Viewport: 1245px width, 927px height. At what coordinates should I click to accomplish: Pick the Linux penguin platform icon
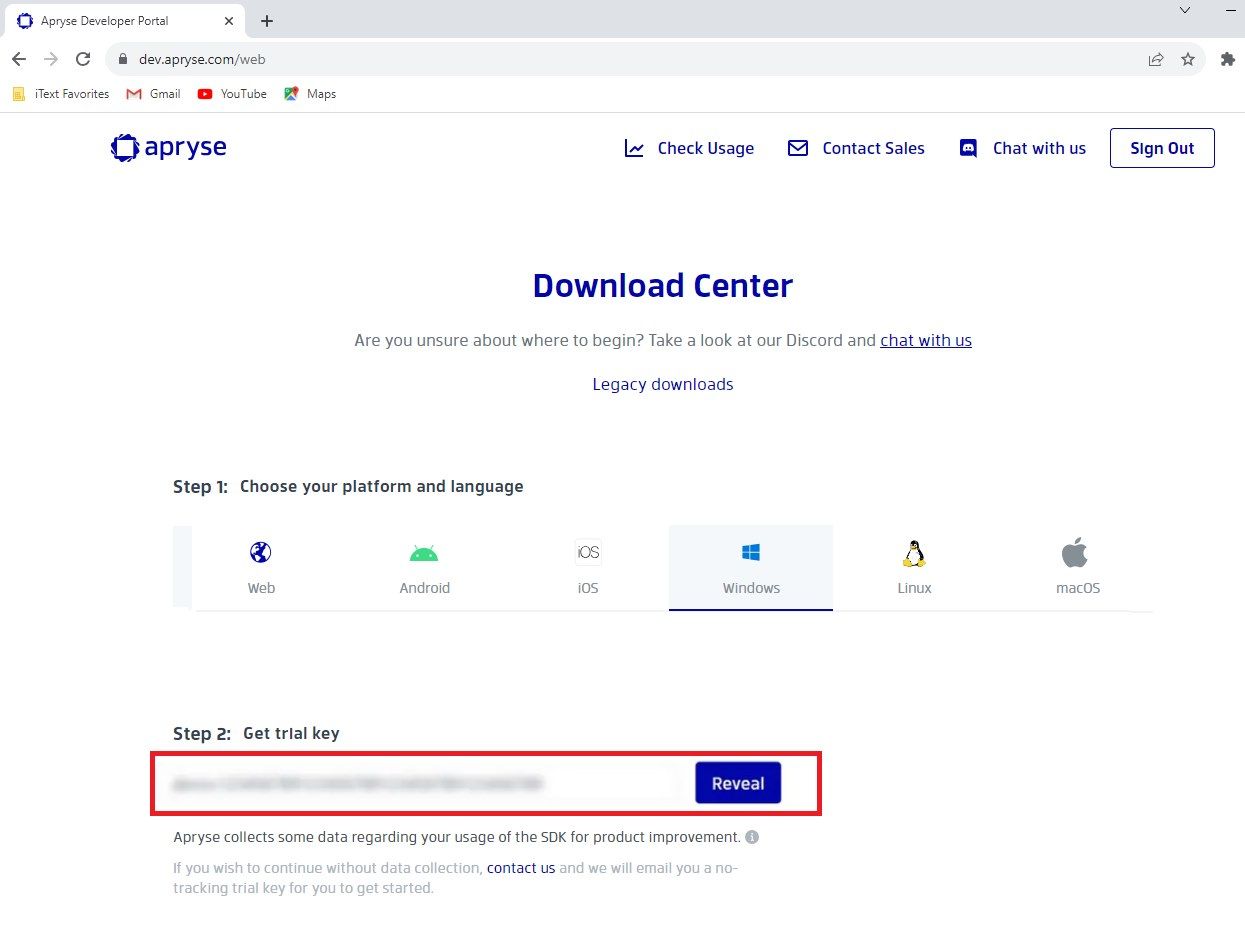pos(913,551)
